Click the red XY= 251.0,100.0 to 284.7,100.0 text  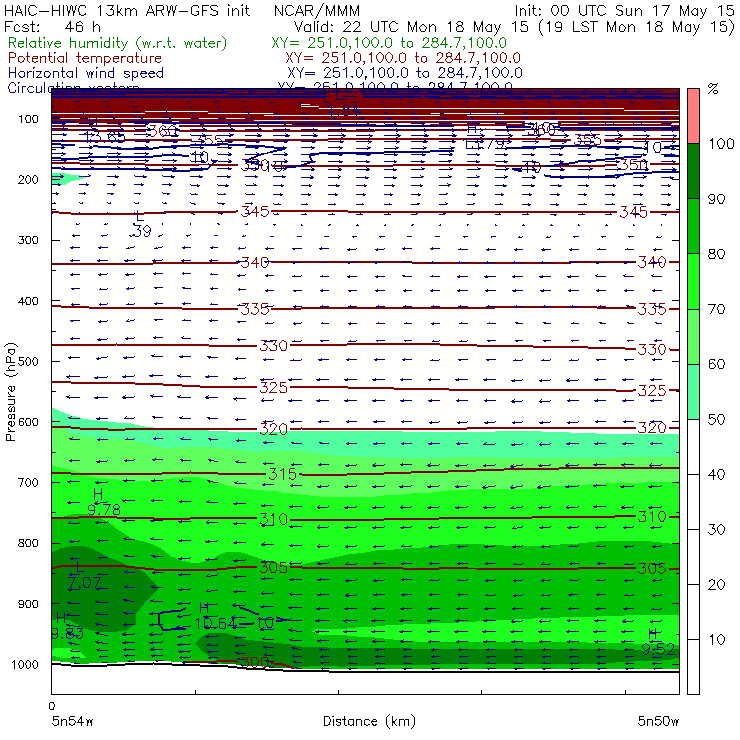coord(403,58)
